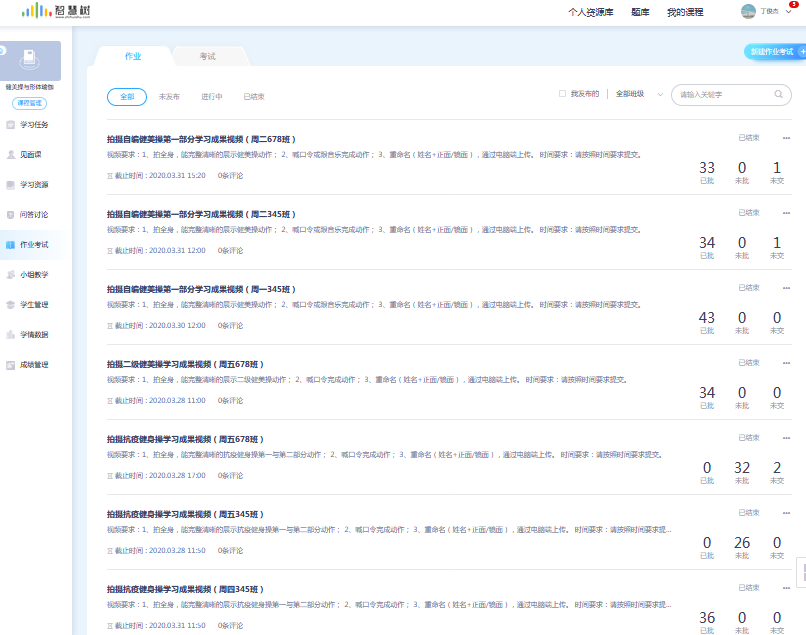
Task: Open more options for 周二678班 assignment
Action: coord(786,138)
